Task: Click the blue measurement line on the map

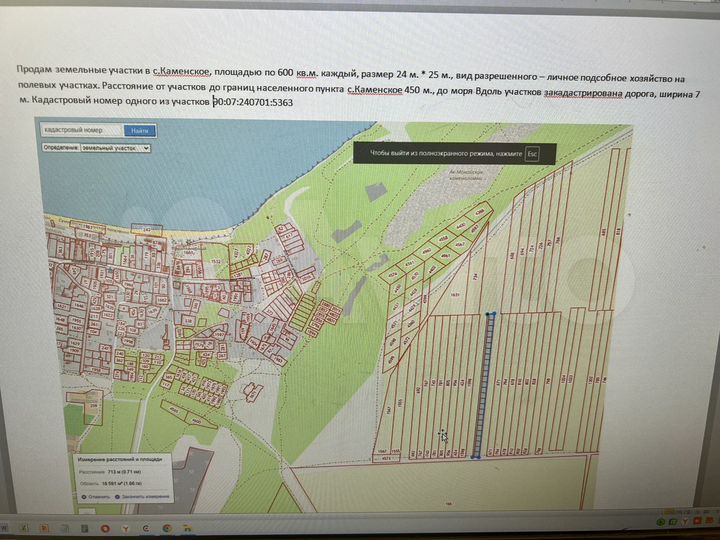Action: point(485,385)
